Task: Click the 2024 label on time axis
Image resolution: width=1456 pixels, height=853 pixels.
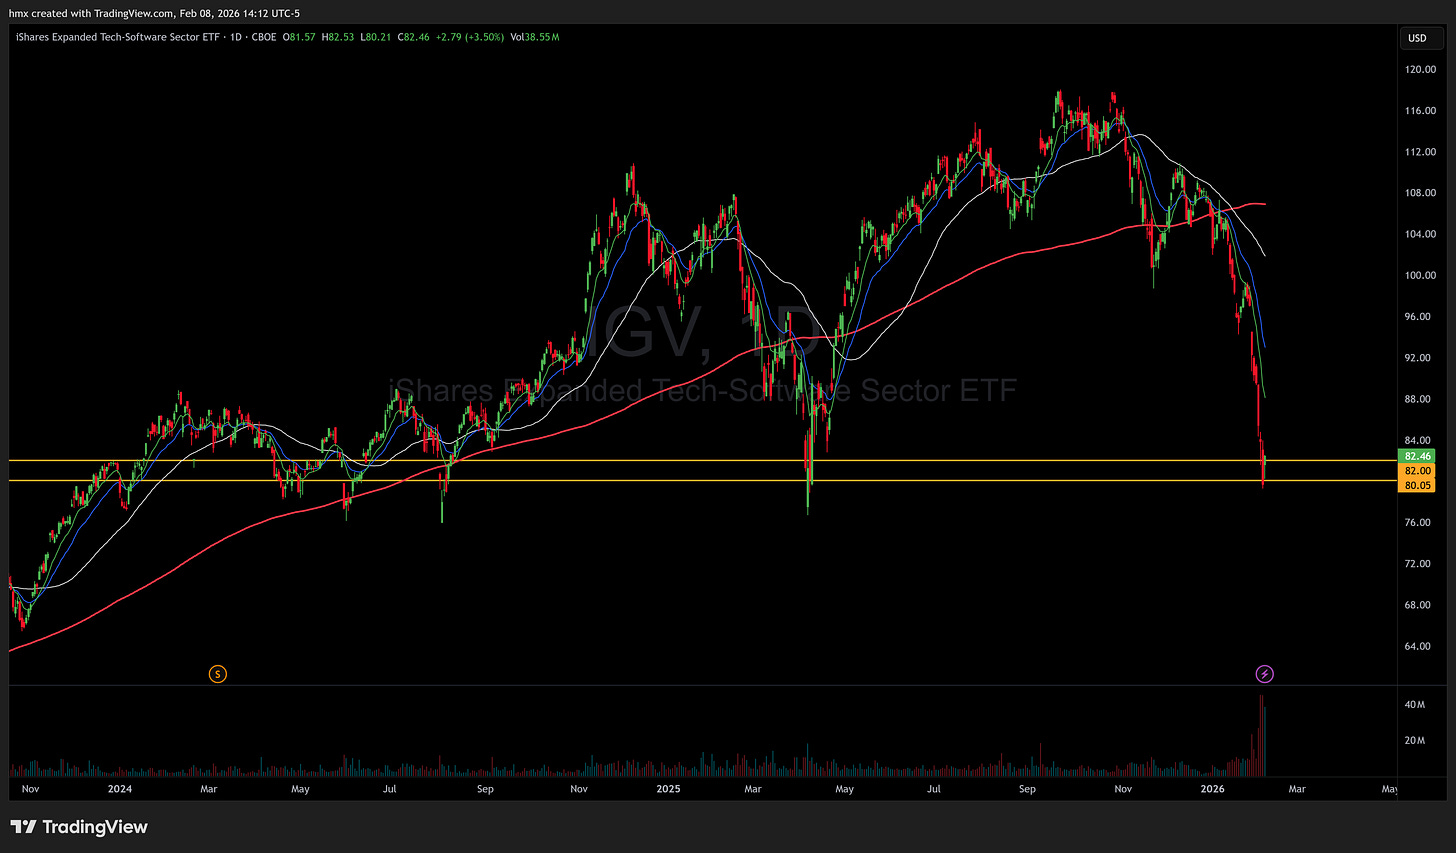Action: tap(120, 789)
